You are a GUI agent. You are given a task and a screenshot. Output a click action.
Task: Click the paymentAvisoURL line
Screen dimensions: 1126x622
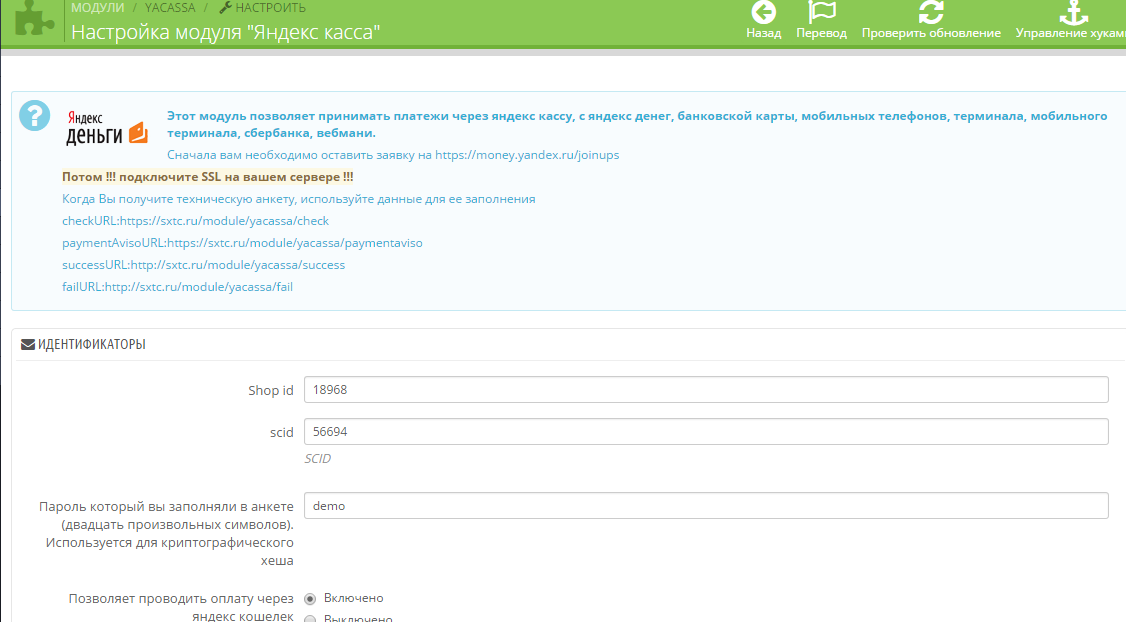(242, 243)
